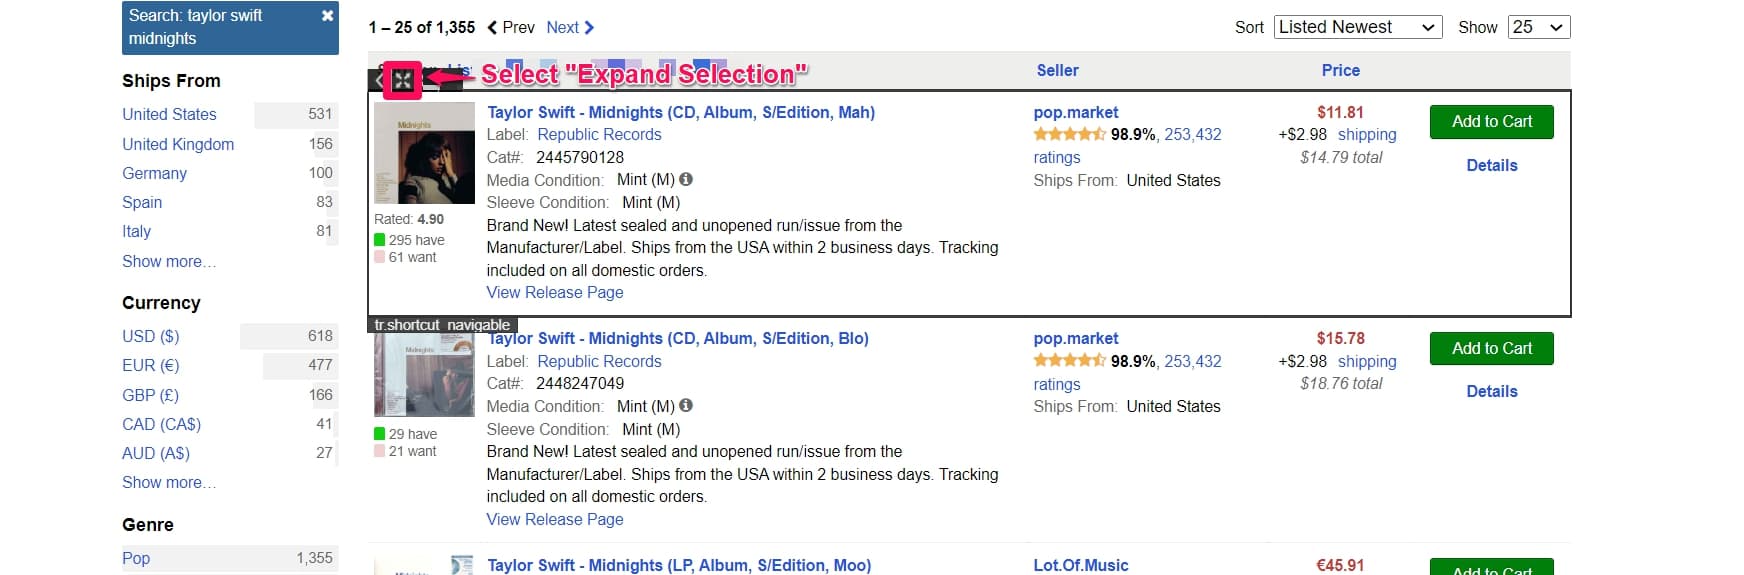Add the $11.81 Midnights CD to cart
Screen dimensions: 1744x575
point(1491,122)
